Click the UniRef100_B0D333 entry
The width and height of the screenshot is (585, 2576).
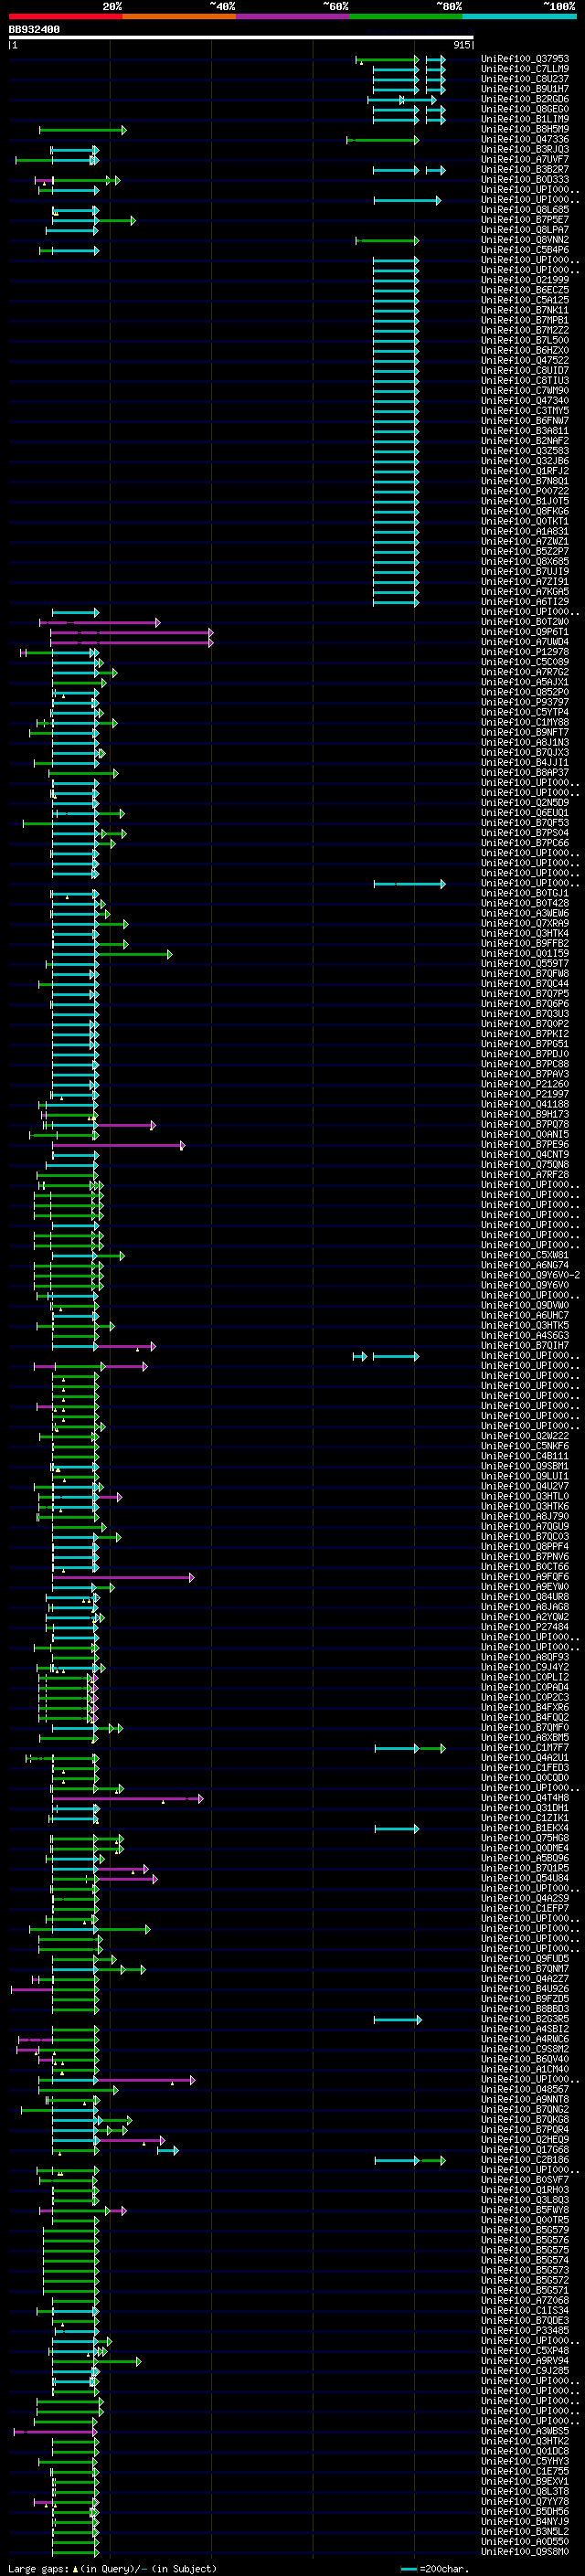[x=525, y=180]
